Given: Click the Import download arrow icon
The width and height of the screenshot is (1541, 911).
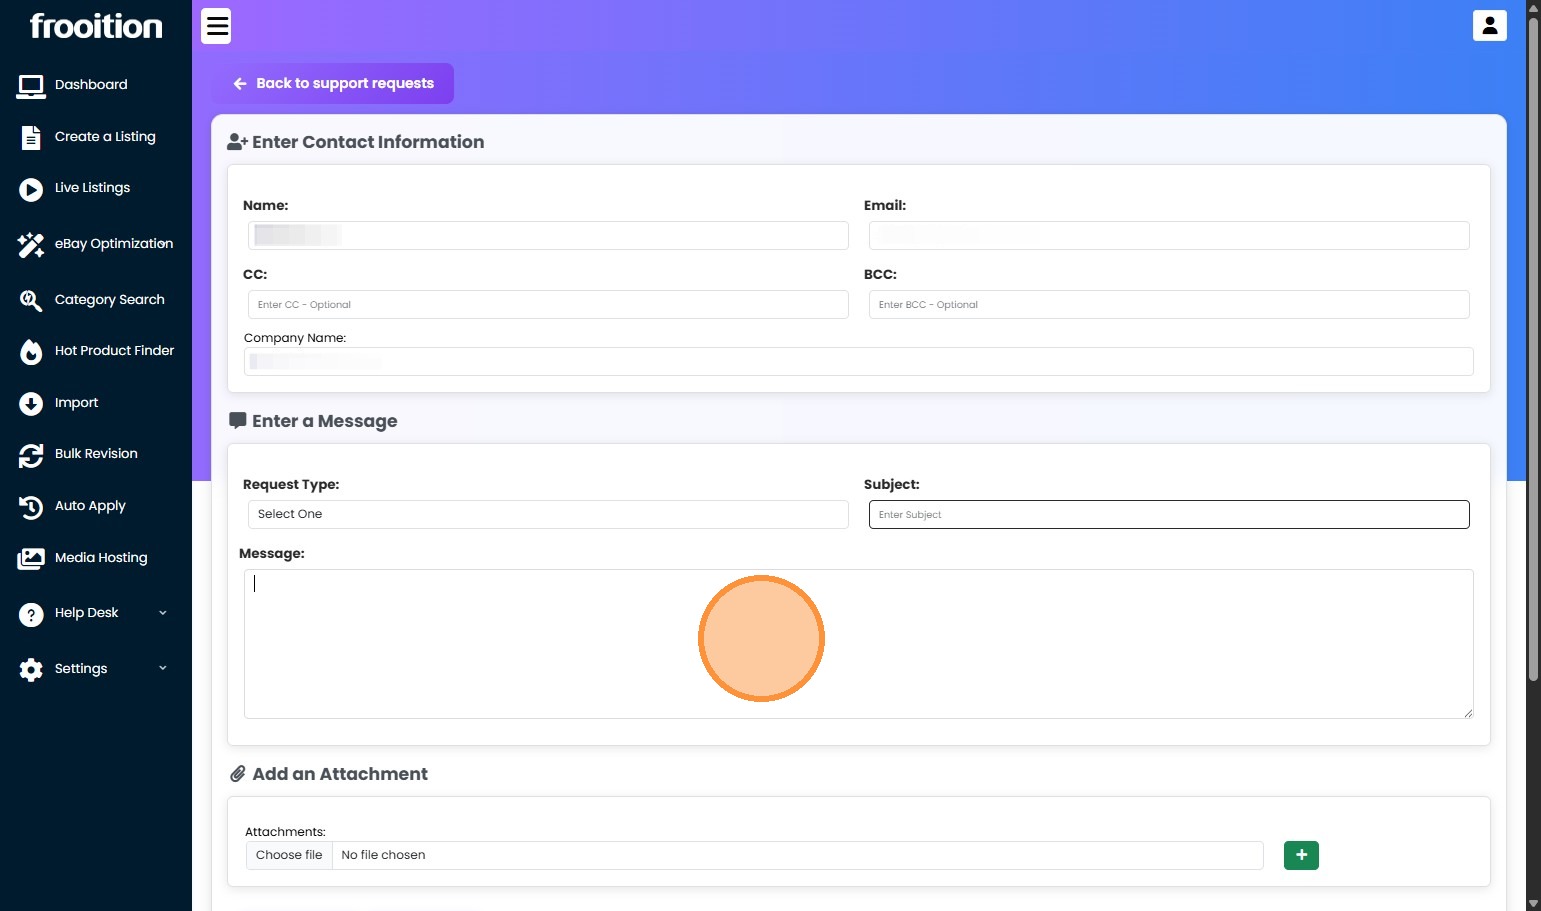Looking at the screenshot, I should point(31,403).
